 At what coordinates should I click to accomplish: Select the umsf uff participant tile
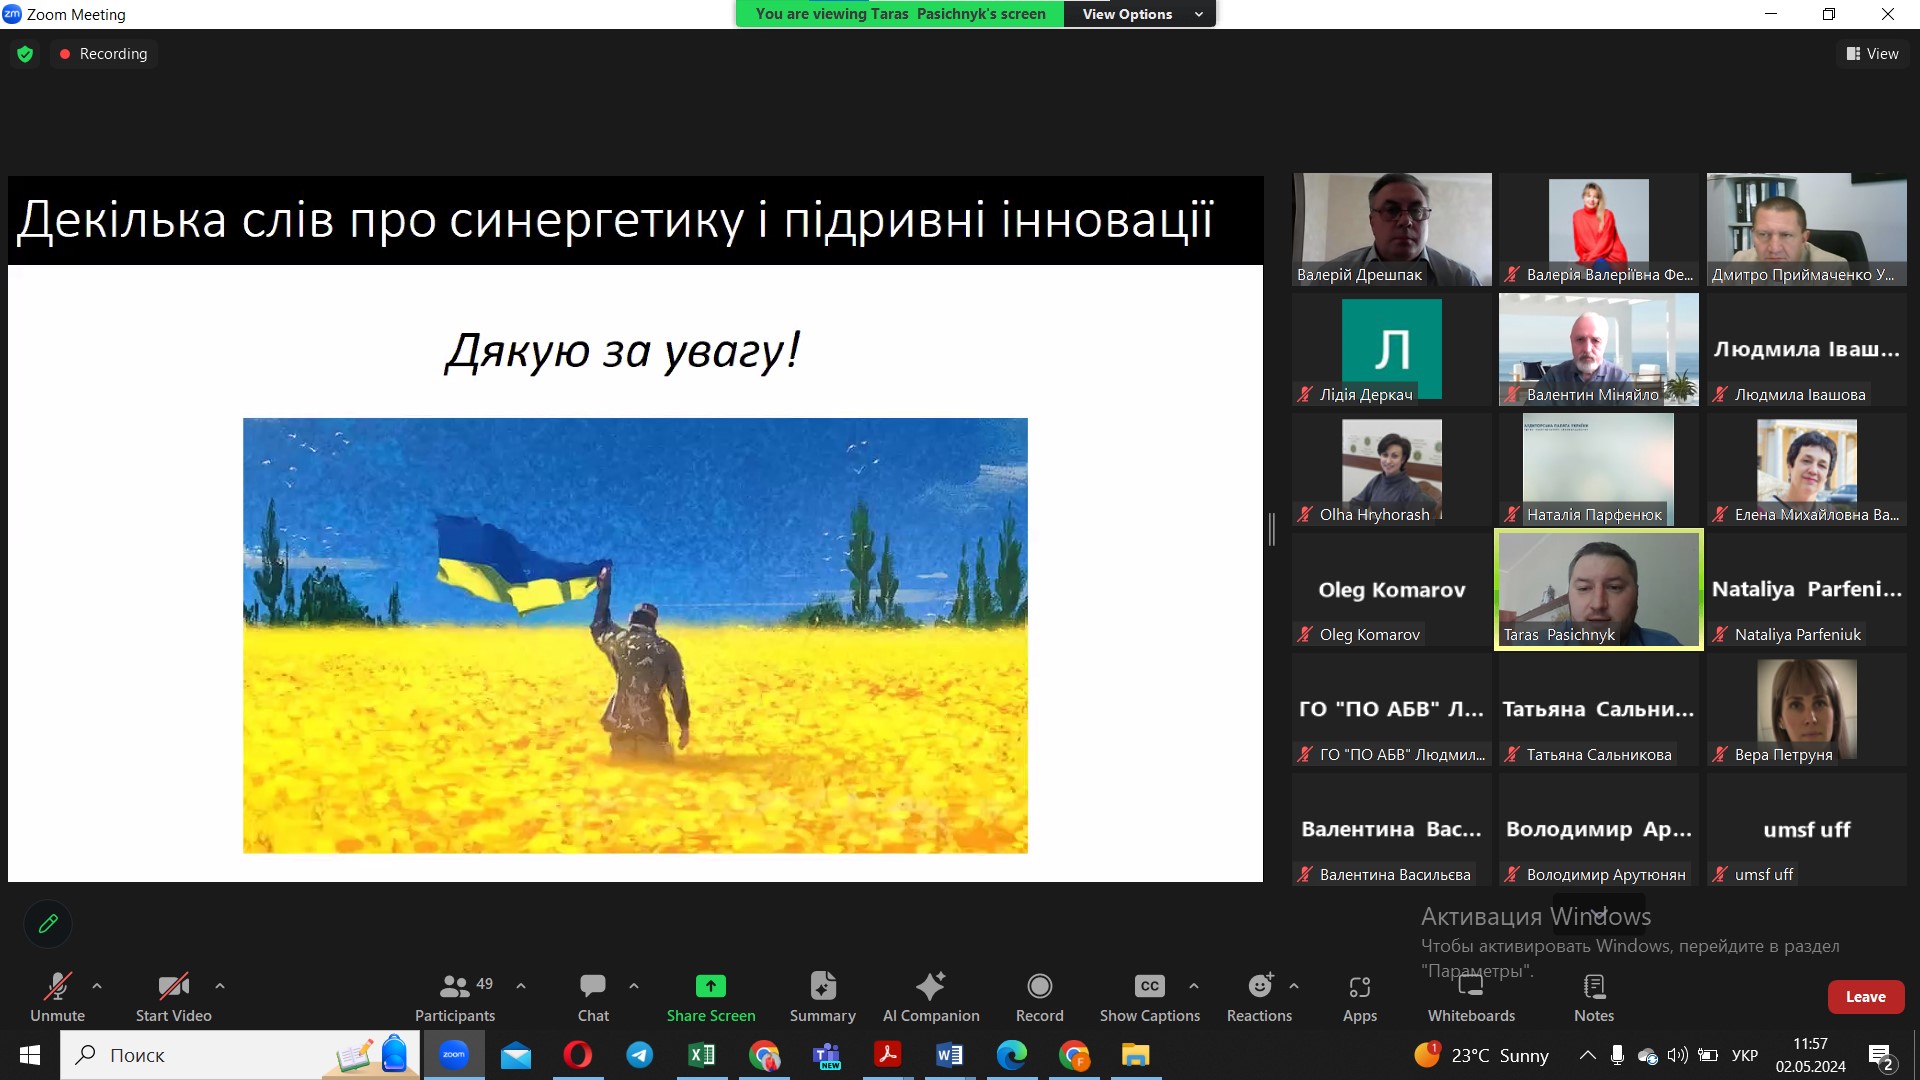(1806, 830)
